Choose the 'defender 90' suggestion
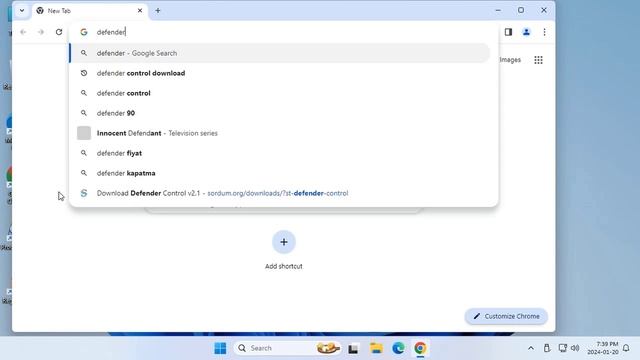640x360 pixels. pyautogui.click(x=280, y=113)
